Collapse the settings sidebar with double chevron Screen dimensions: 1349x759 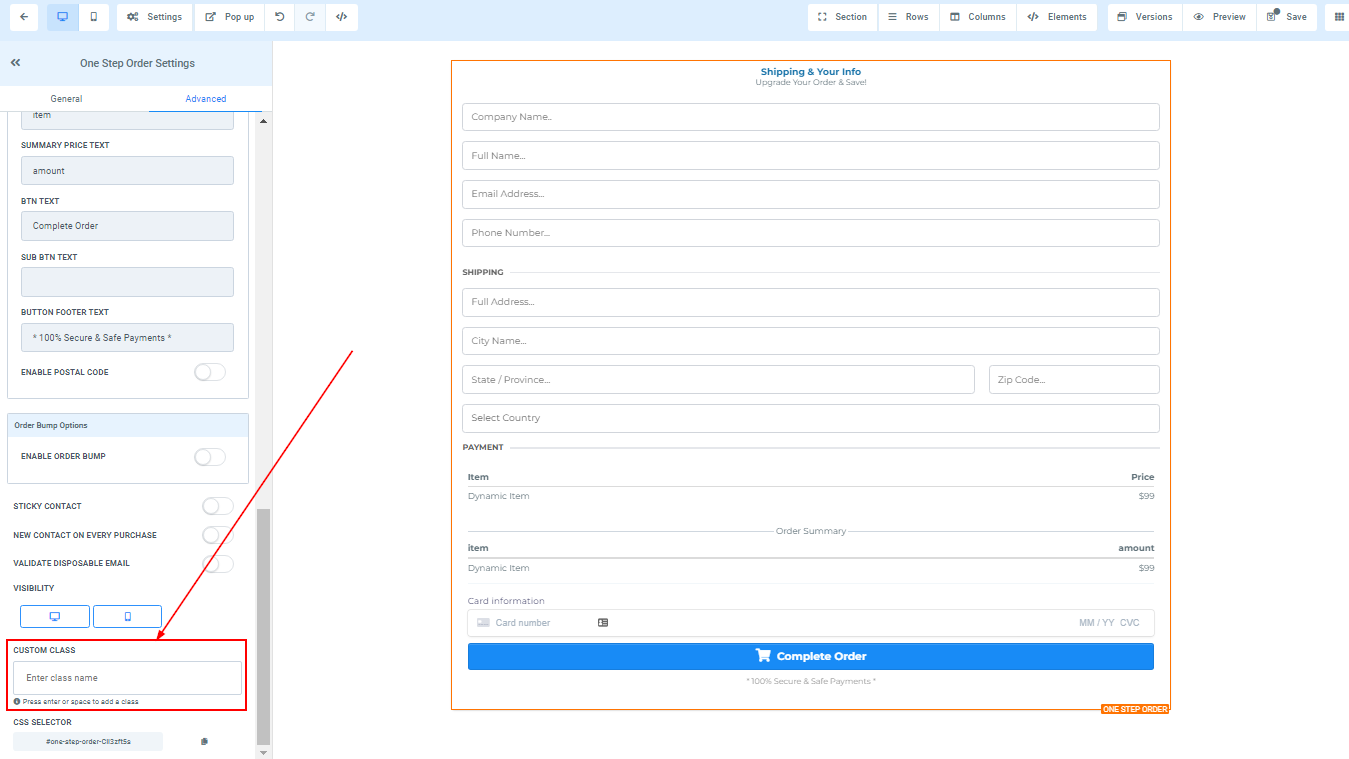pyautogui.click(x=16, y=63)
